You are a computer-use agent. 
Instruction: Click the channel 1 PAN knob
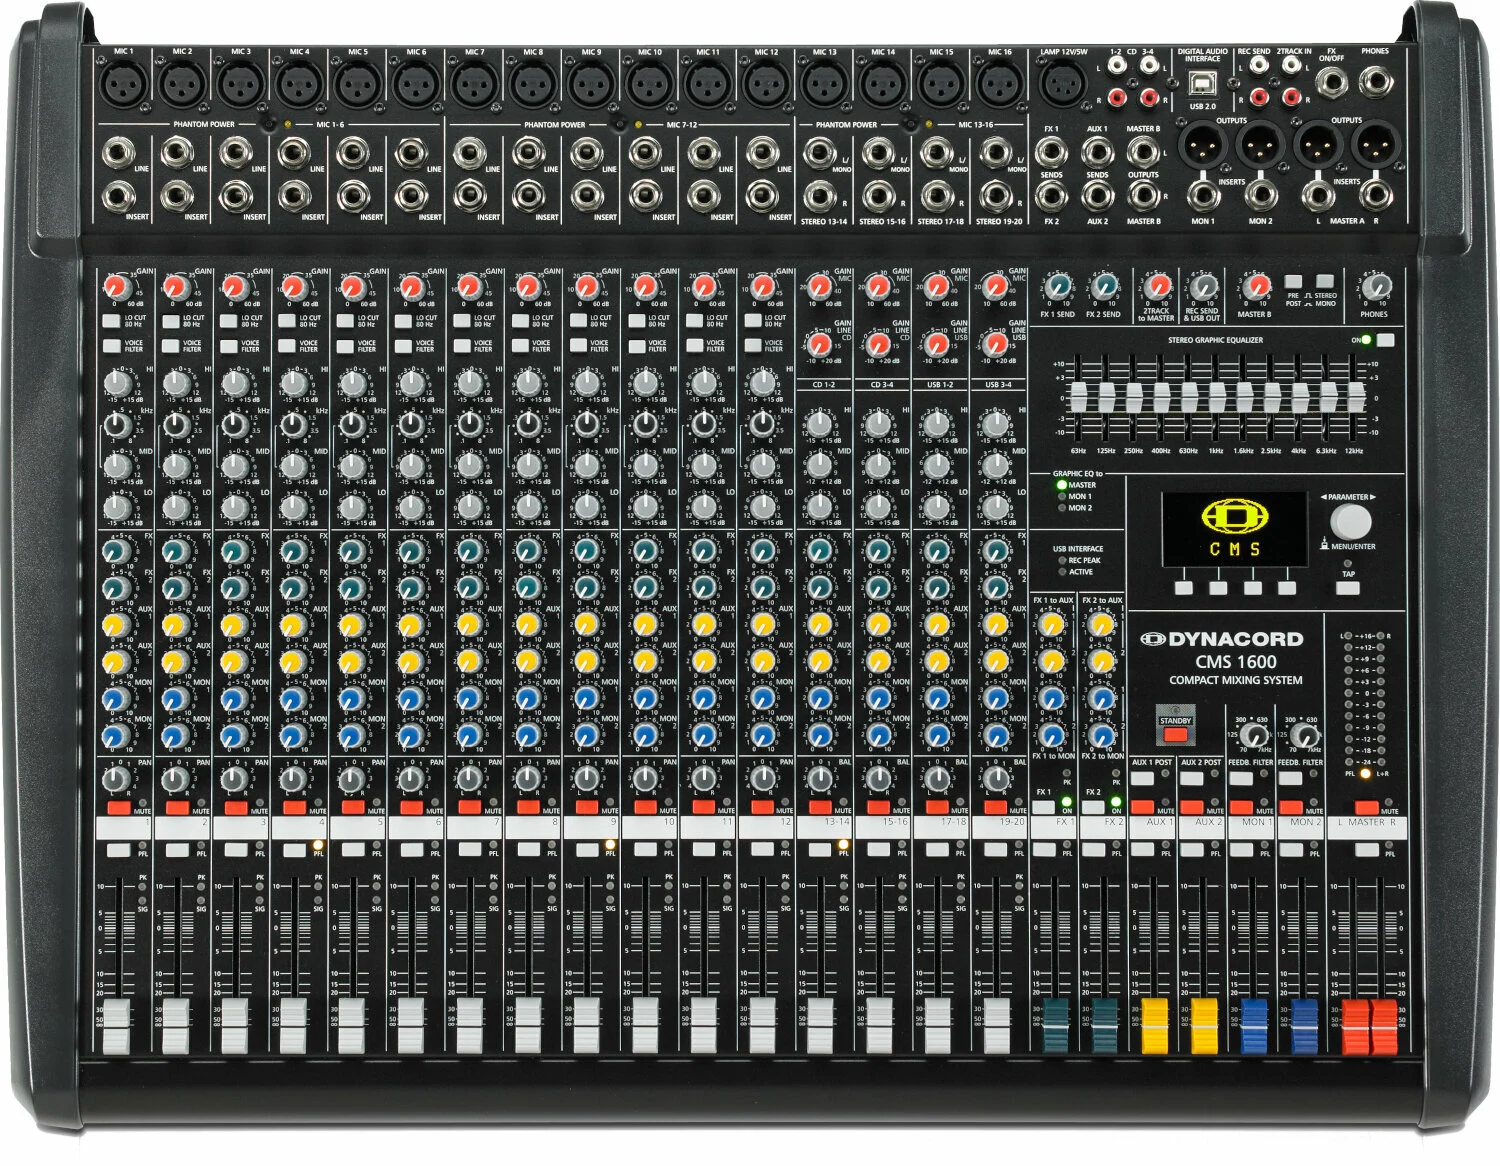point(117,778)
